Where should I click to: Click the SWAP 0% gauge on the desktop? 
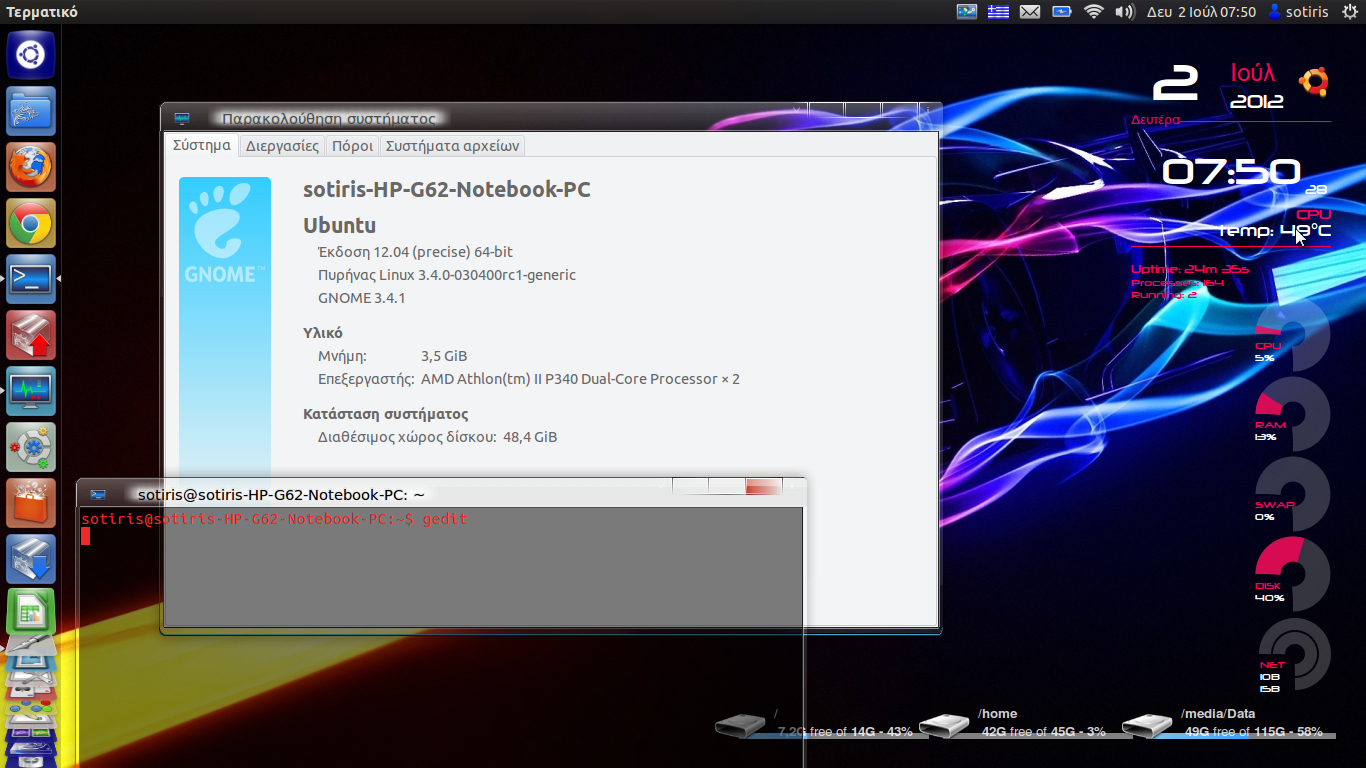1292,494
